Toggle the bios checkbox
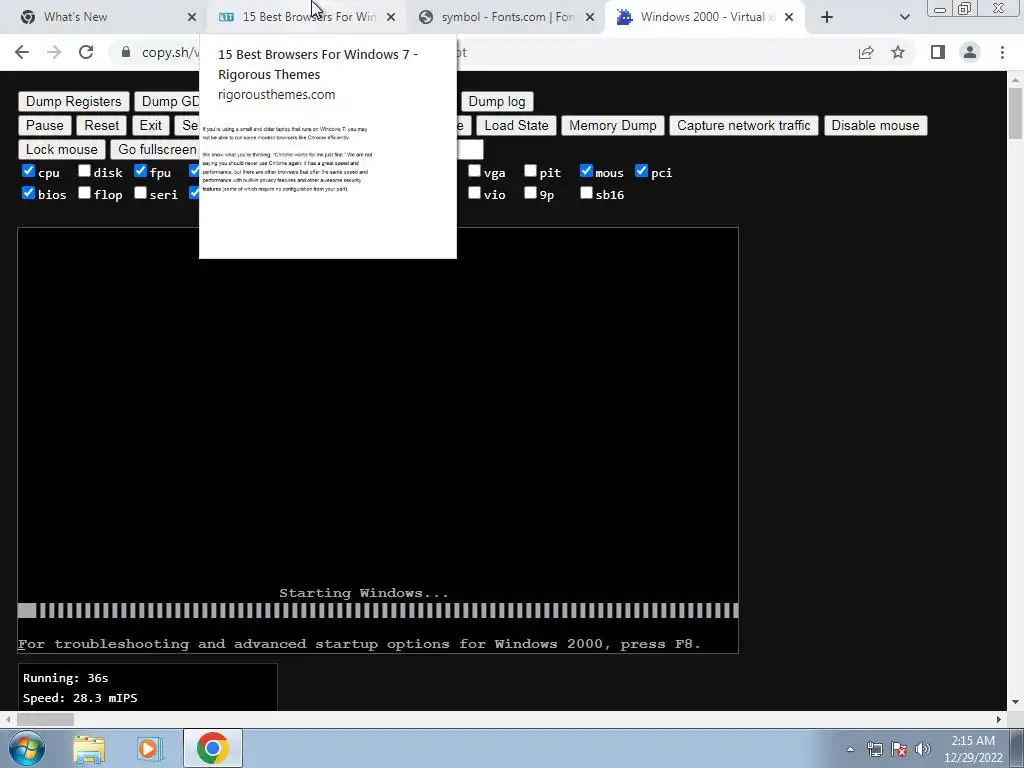1024x768 pixels. (28, 193)
